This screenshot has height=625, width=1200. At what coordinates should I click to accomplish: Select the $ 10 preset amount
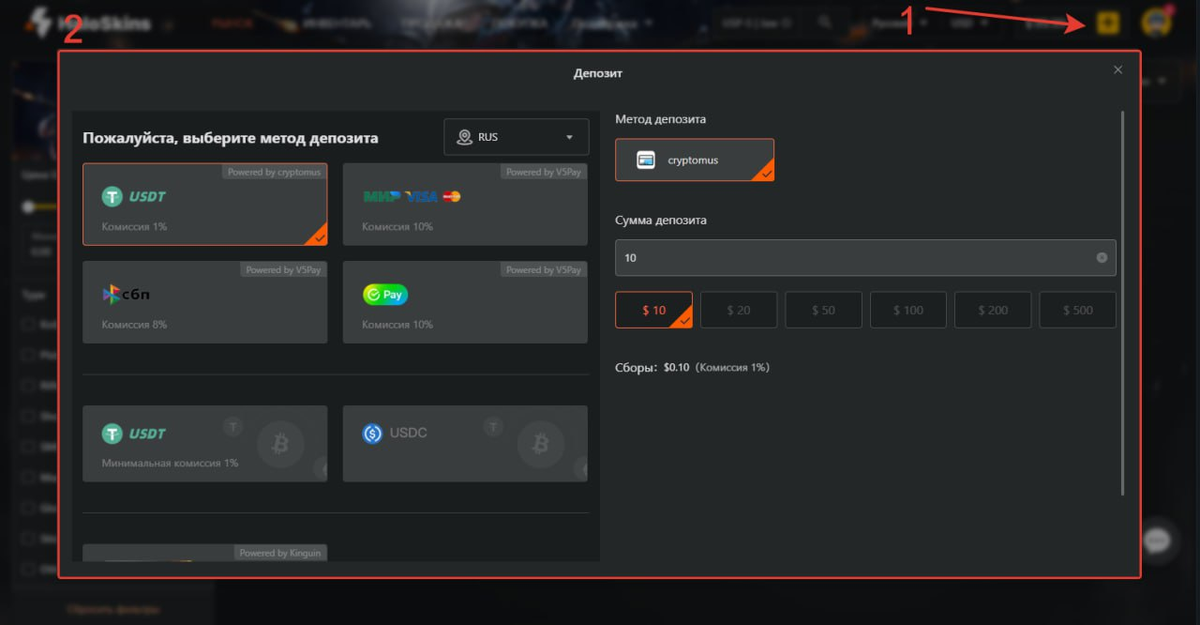coord(654,310)
